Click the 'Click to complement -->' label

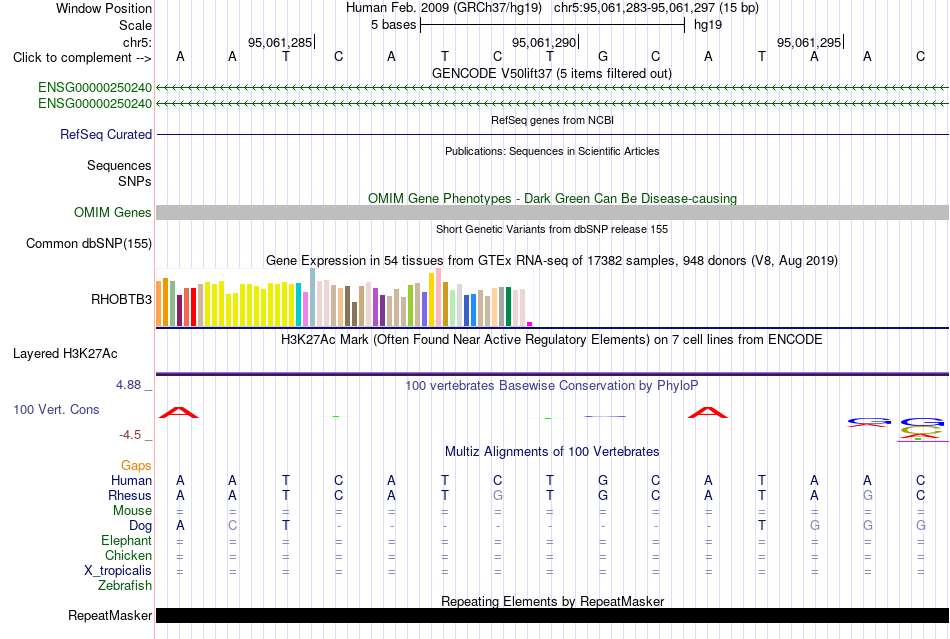pyautogui.click(x=82, y=58)
